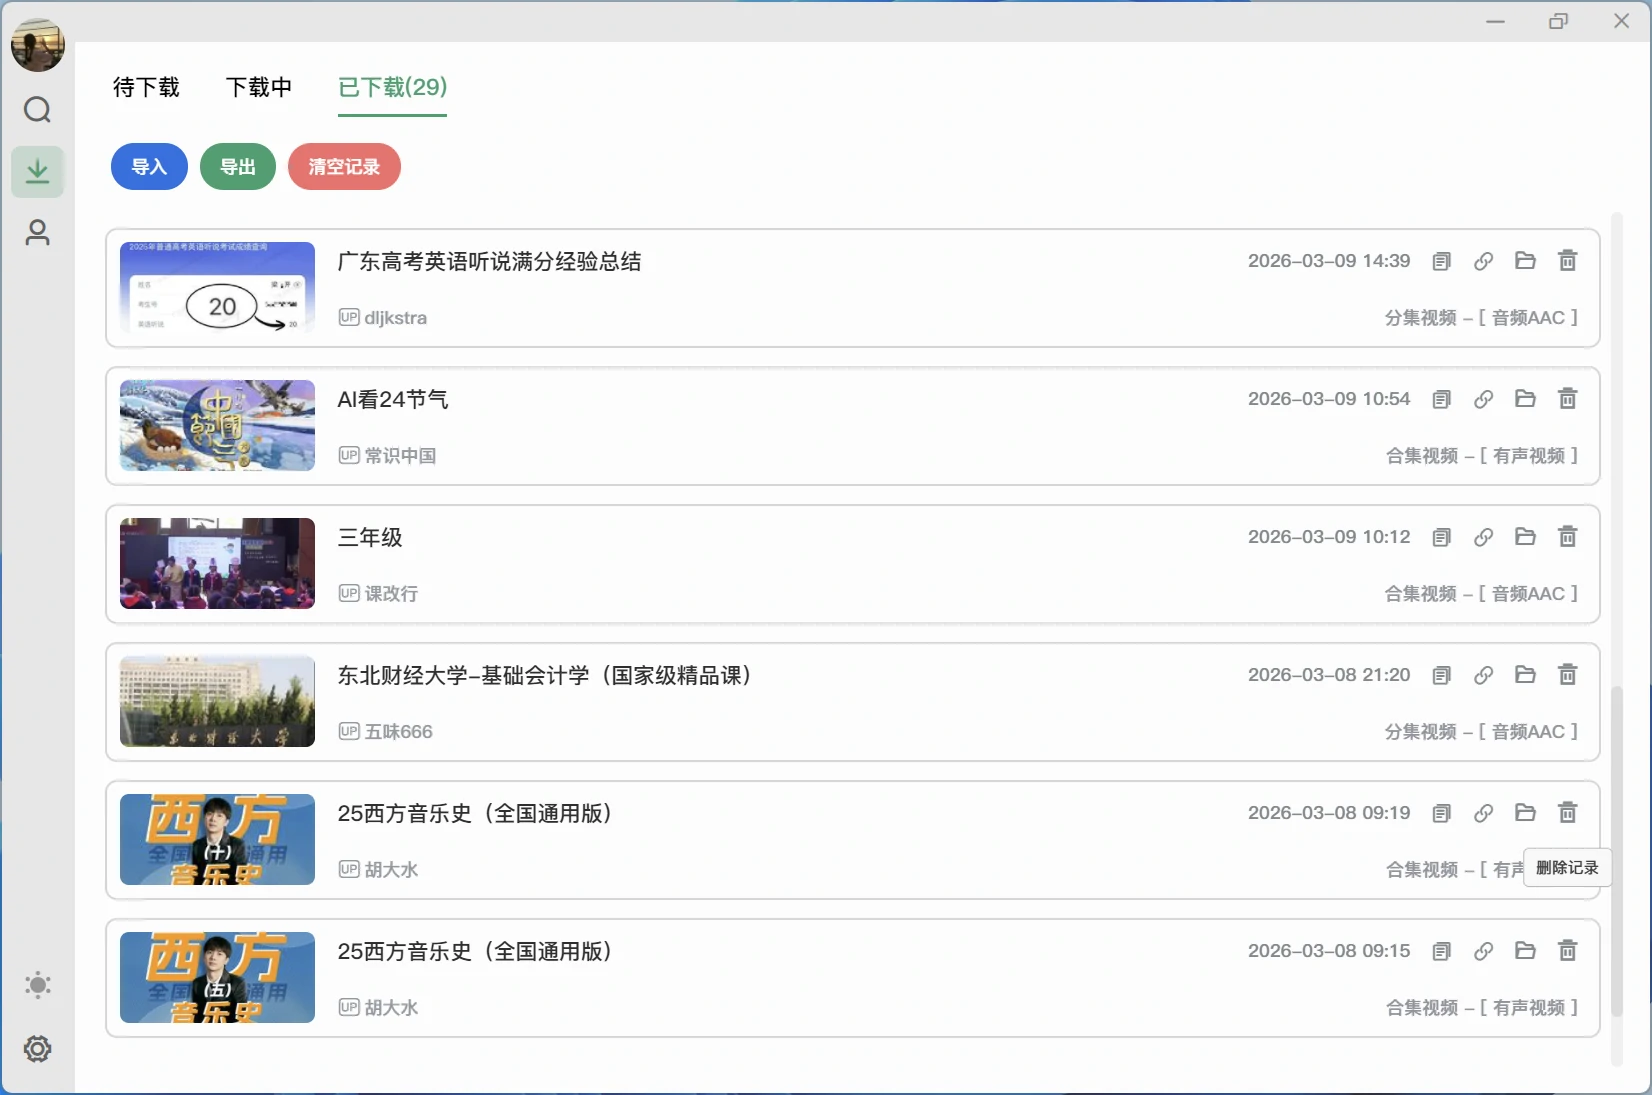
Task: Delete the 广东高考英语听说满分经验总结 record
Action: pos(1567,261)
